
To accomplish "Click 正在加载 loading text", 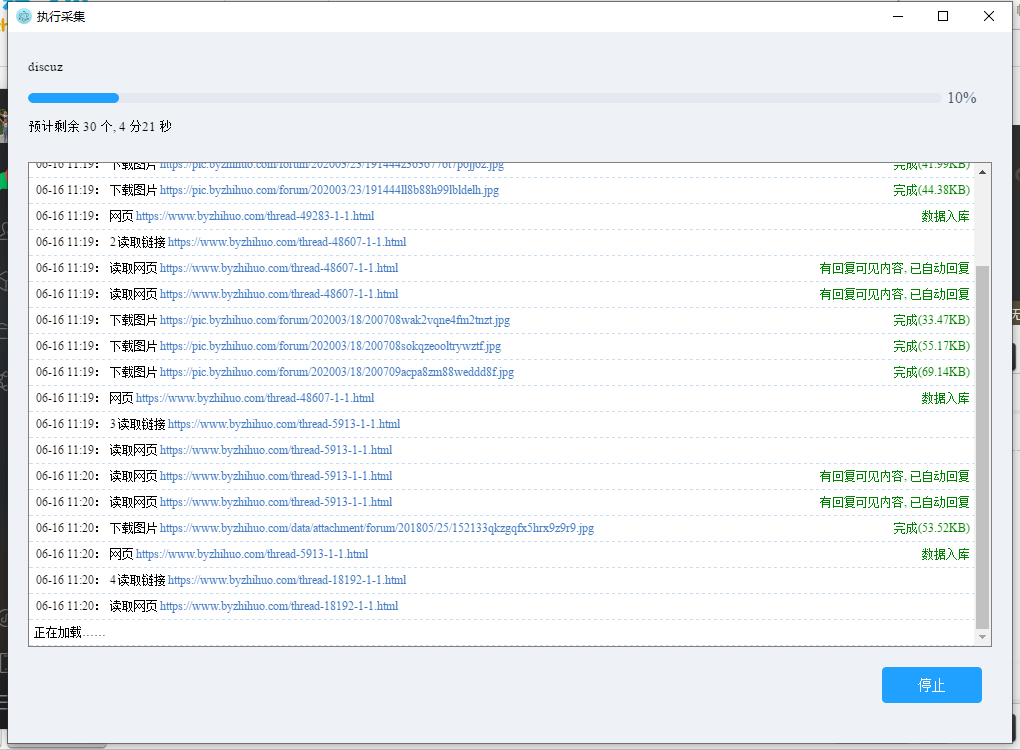I will 69,632.
